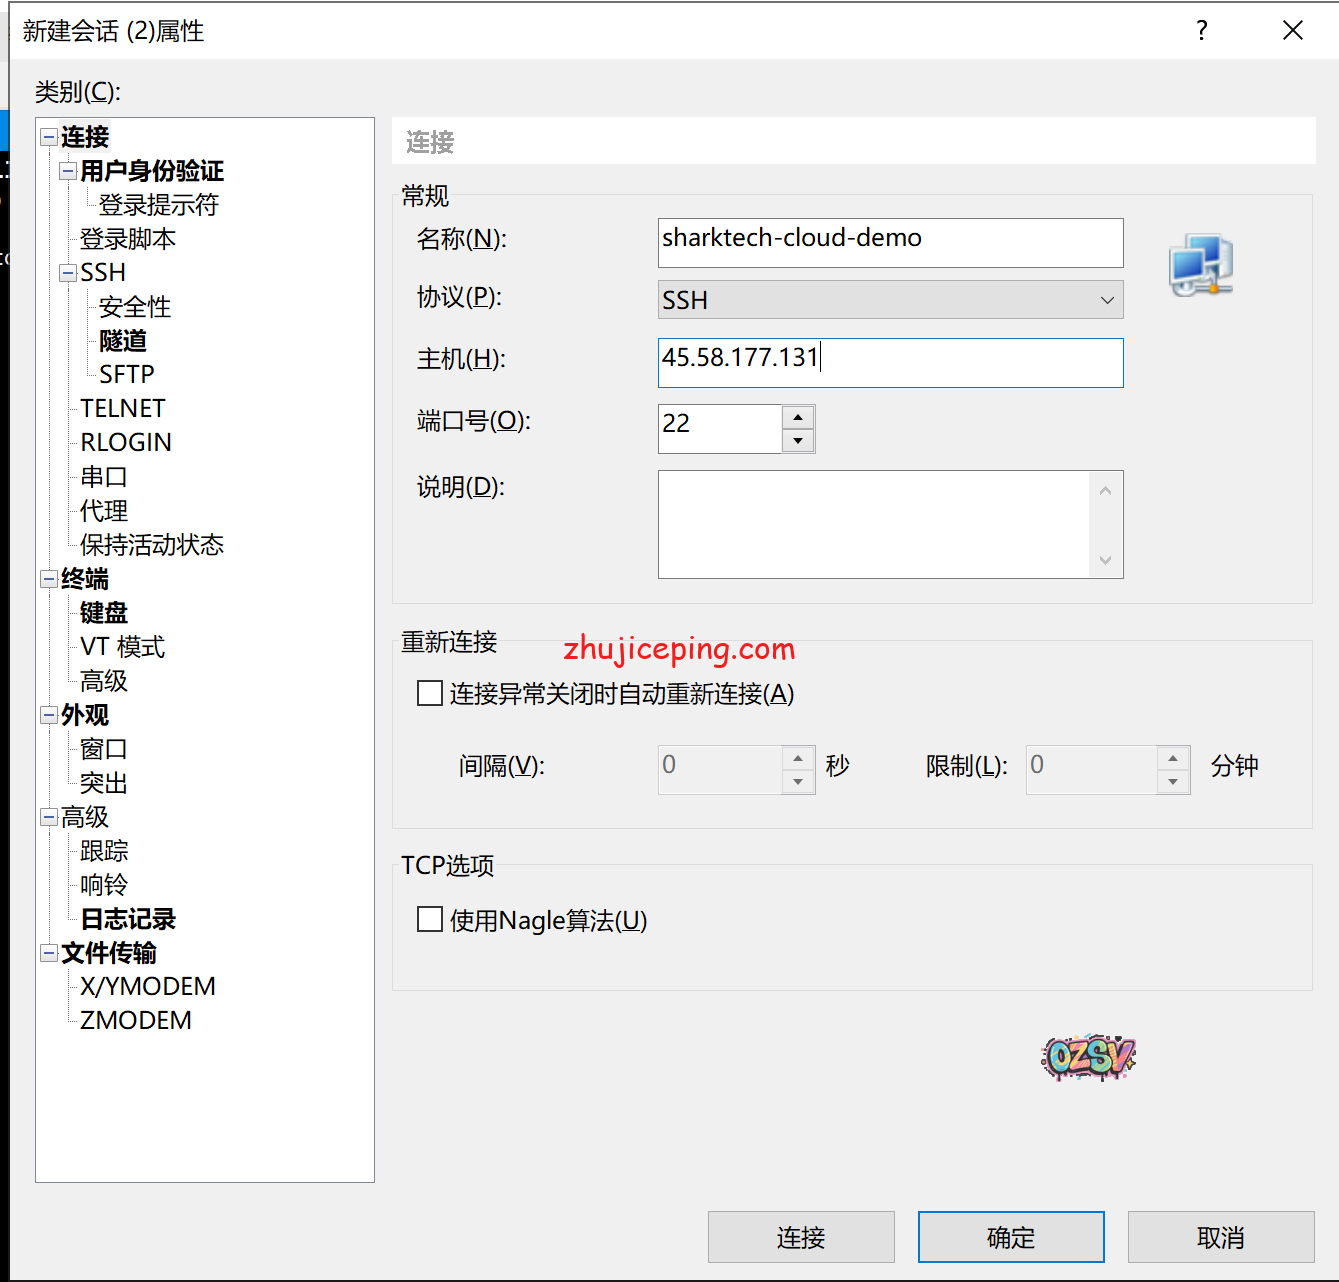Viewport: 1339px width, 1282px height.
Task: Click the network computers session icon
Action: (x=1200, y=265)
